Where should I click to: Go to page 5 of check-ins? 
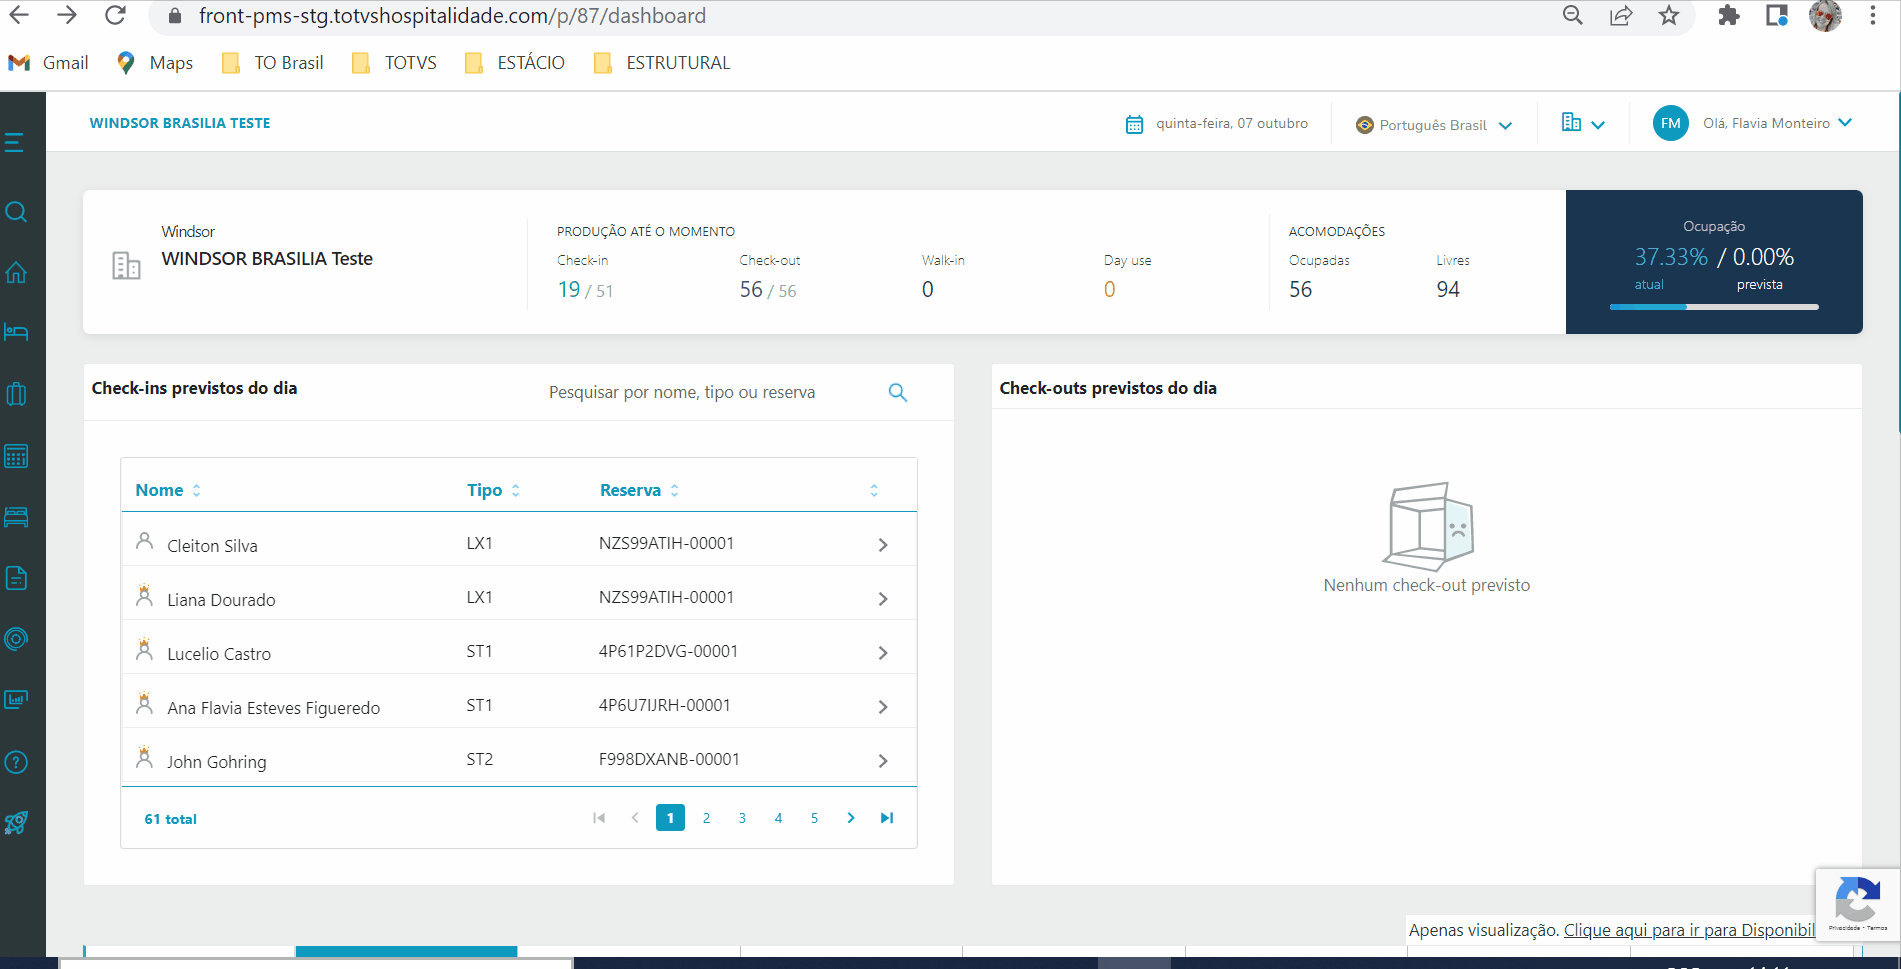point(814,818)
